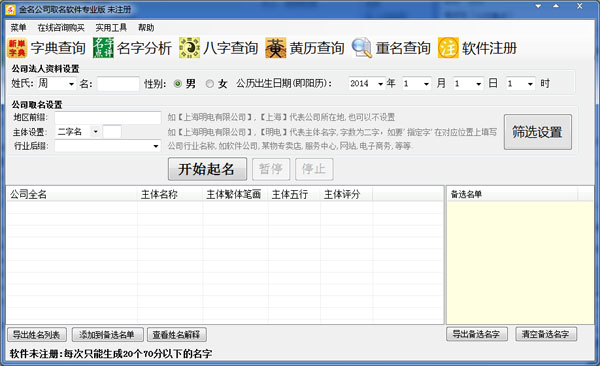
Task: Click the 主体名称 column header
Action: coord(170,194)
